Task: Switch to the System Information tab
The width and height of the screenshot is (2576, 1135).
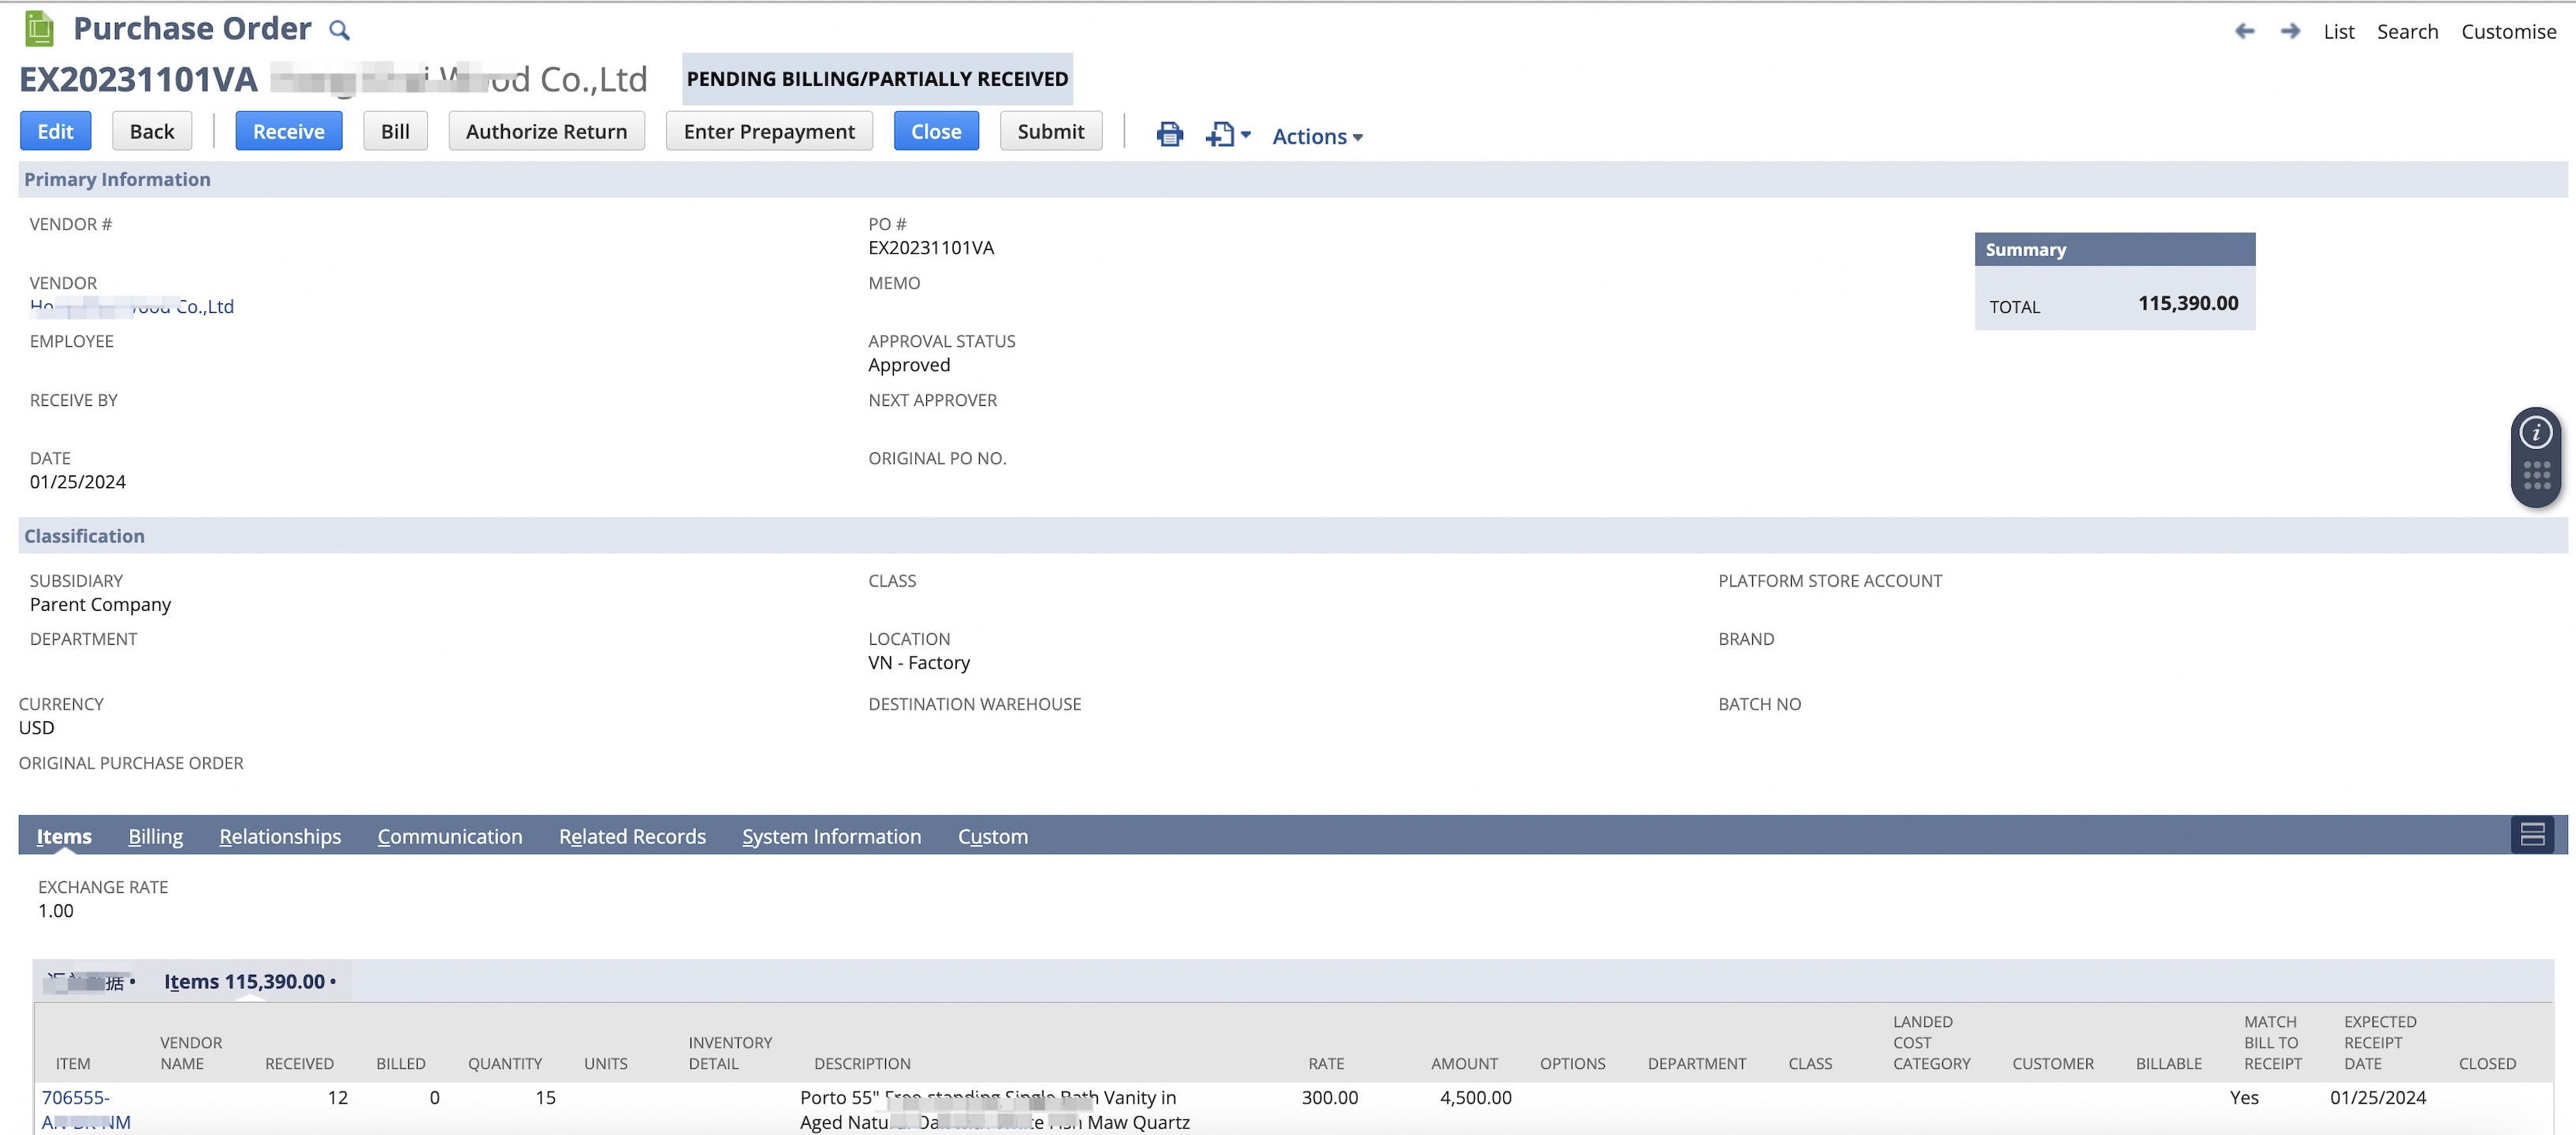Action: tap(831, 836)
